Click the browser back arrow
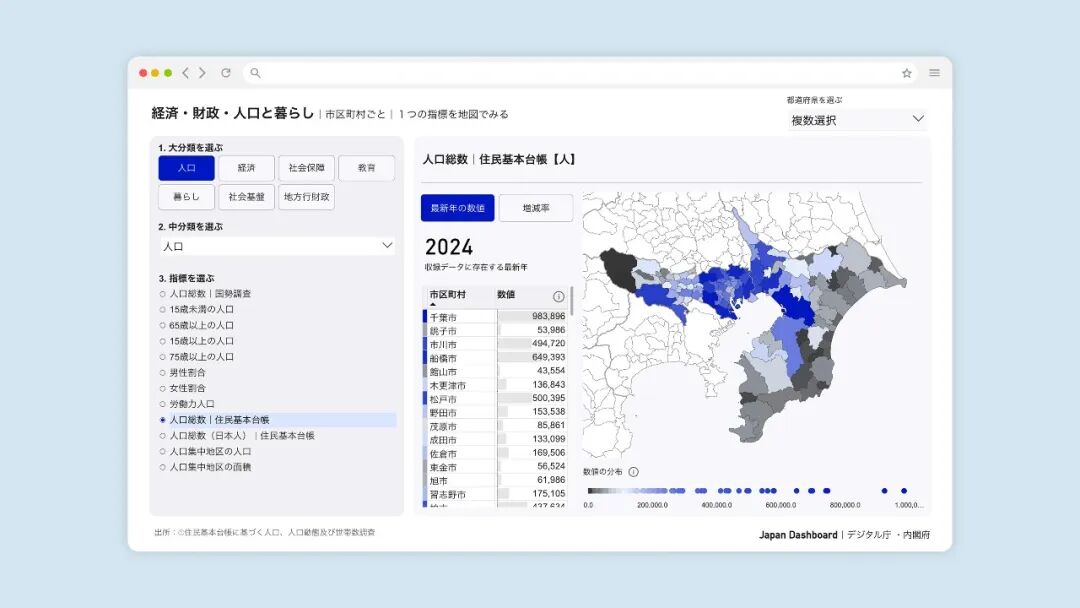This screenshot has height=608, width=1080. pyautogui.click(x=185, y=73)
